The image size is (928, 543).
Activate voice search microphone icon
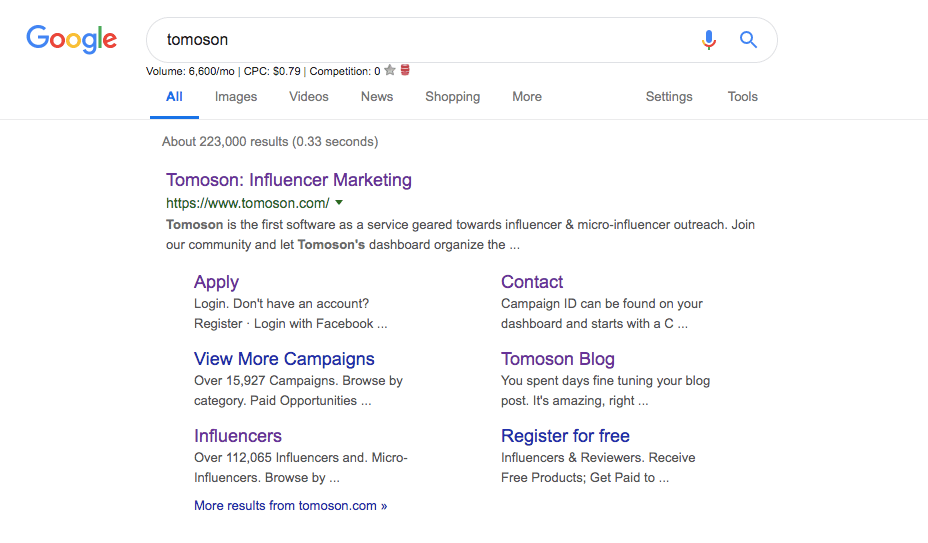click(708, 40)
